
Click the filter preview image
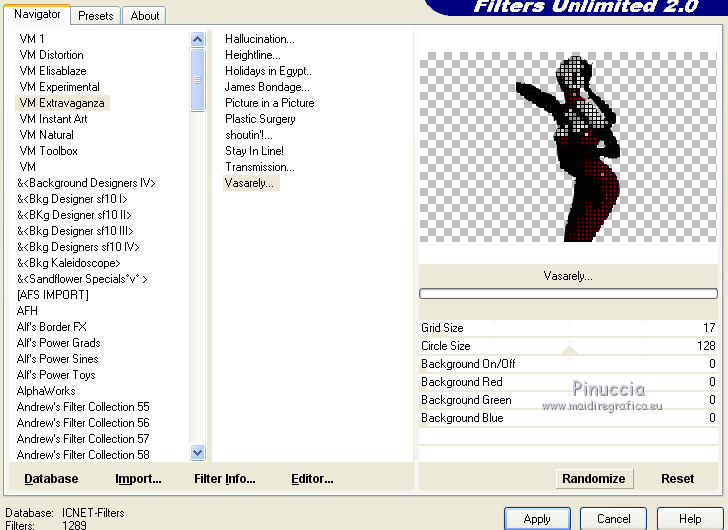[568, 147]
